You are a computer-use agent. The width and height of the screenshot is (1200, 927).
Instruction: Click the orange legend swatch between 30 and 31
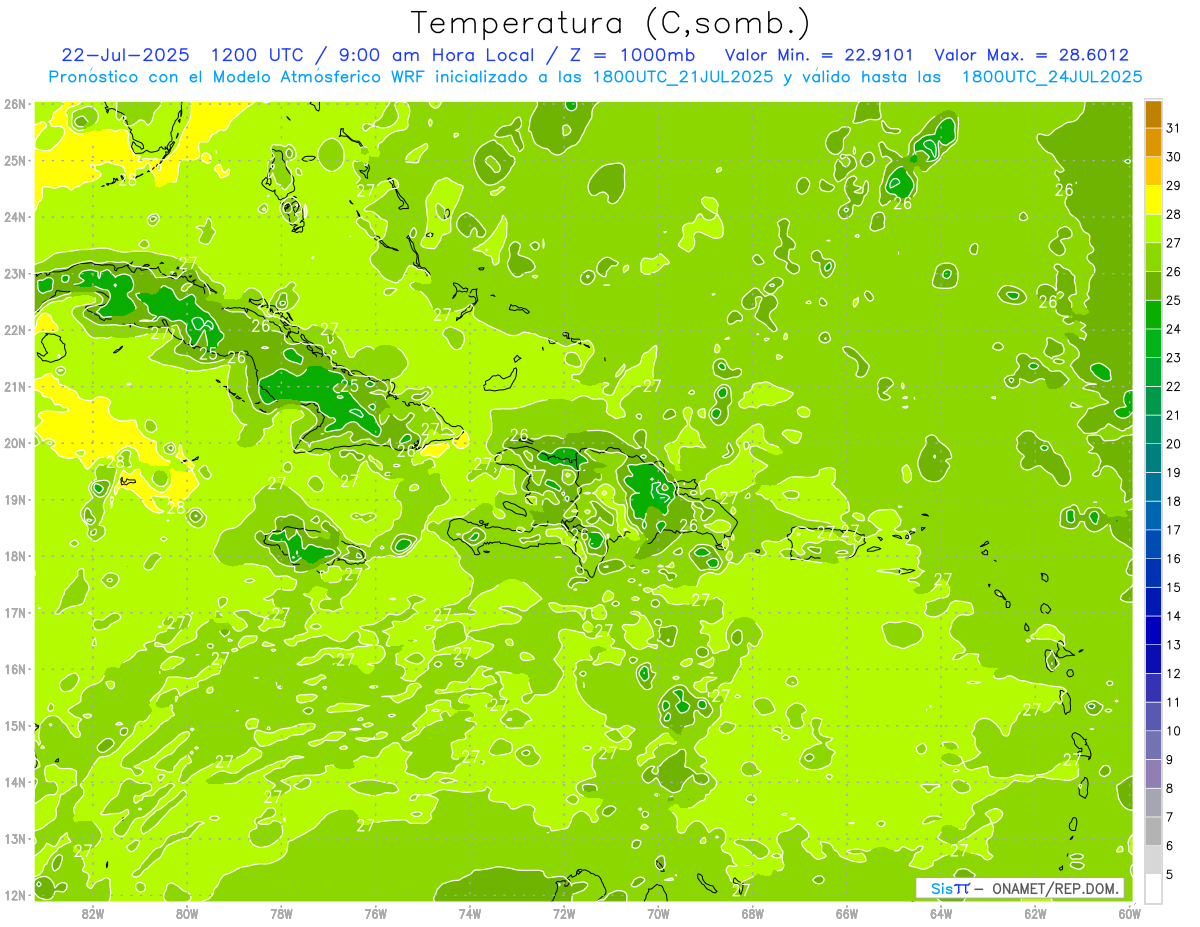(x=1153, y=143)
